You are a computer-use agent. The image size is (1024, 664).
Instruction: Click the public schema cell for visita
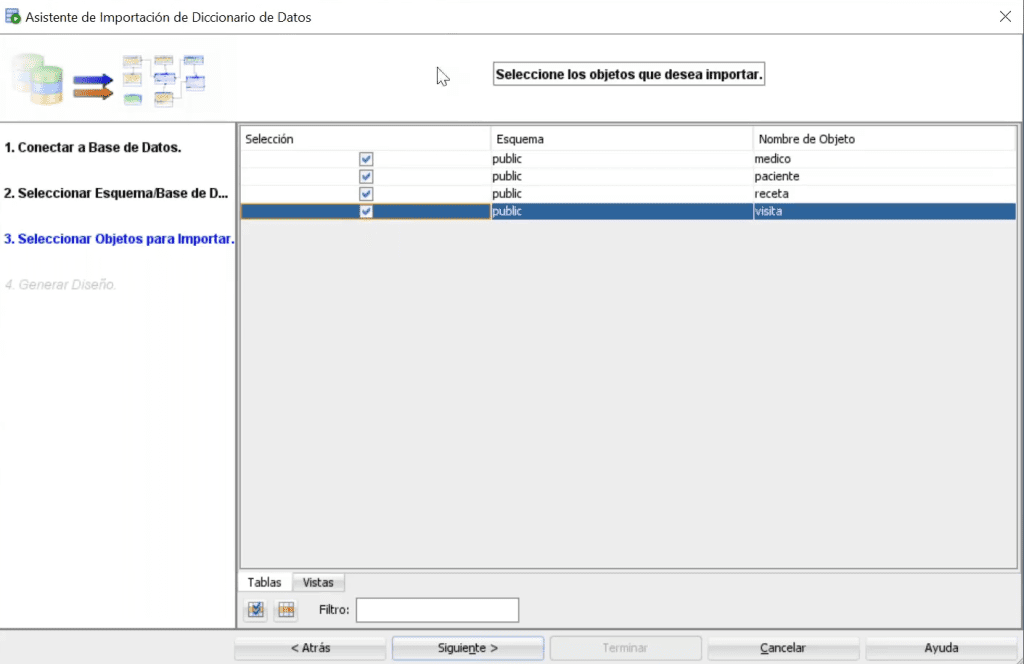(x=622, y=212)
